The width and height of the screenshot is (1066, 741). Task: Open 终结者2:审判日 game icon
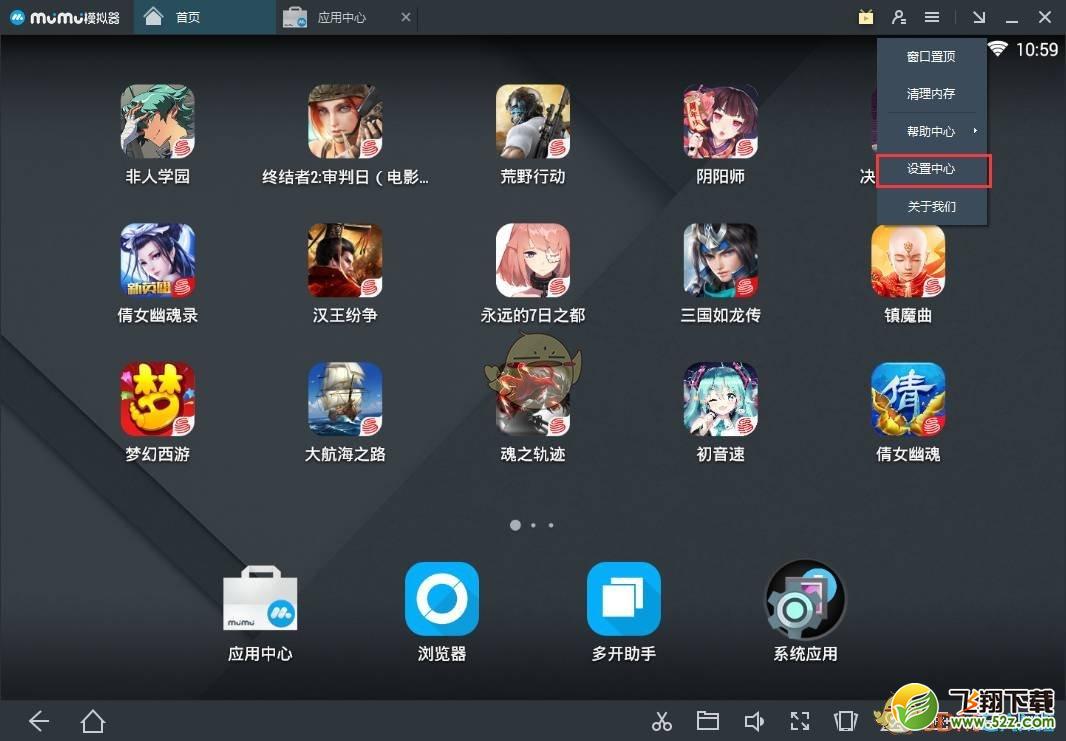(x=345, y=121)
